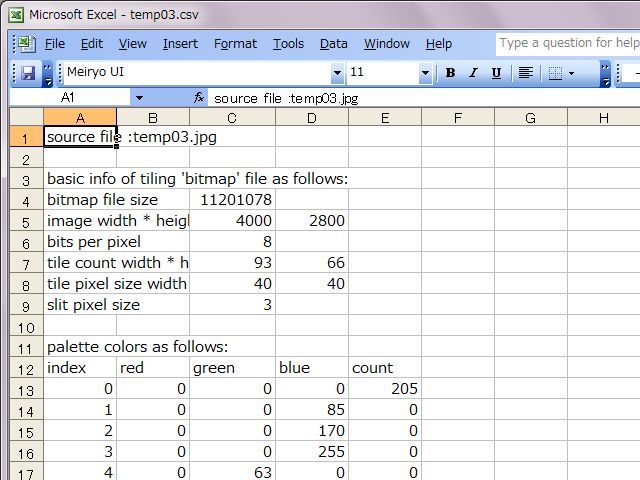Image resolution: width=640 pixels, height=480 pixels.
Task: Select the 'red' header cell
Action: (153, 368)
